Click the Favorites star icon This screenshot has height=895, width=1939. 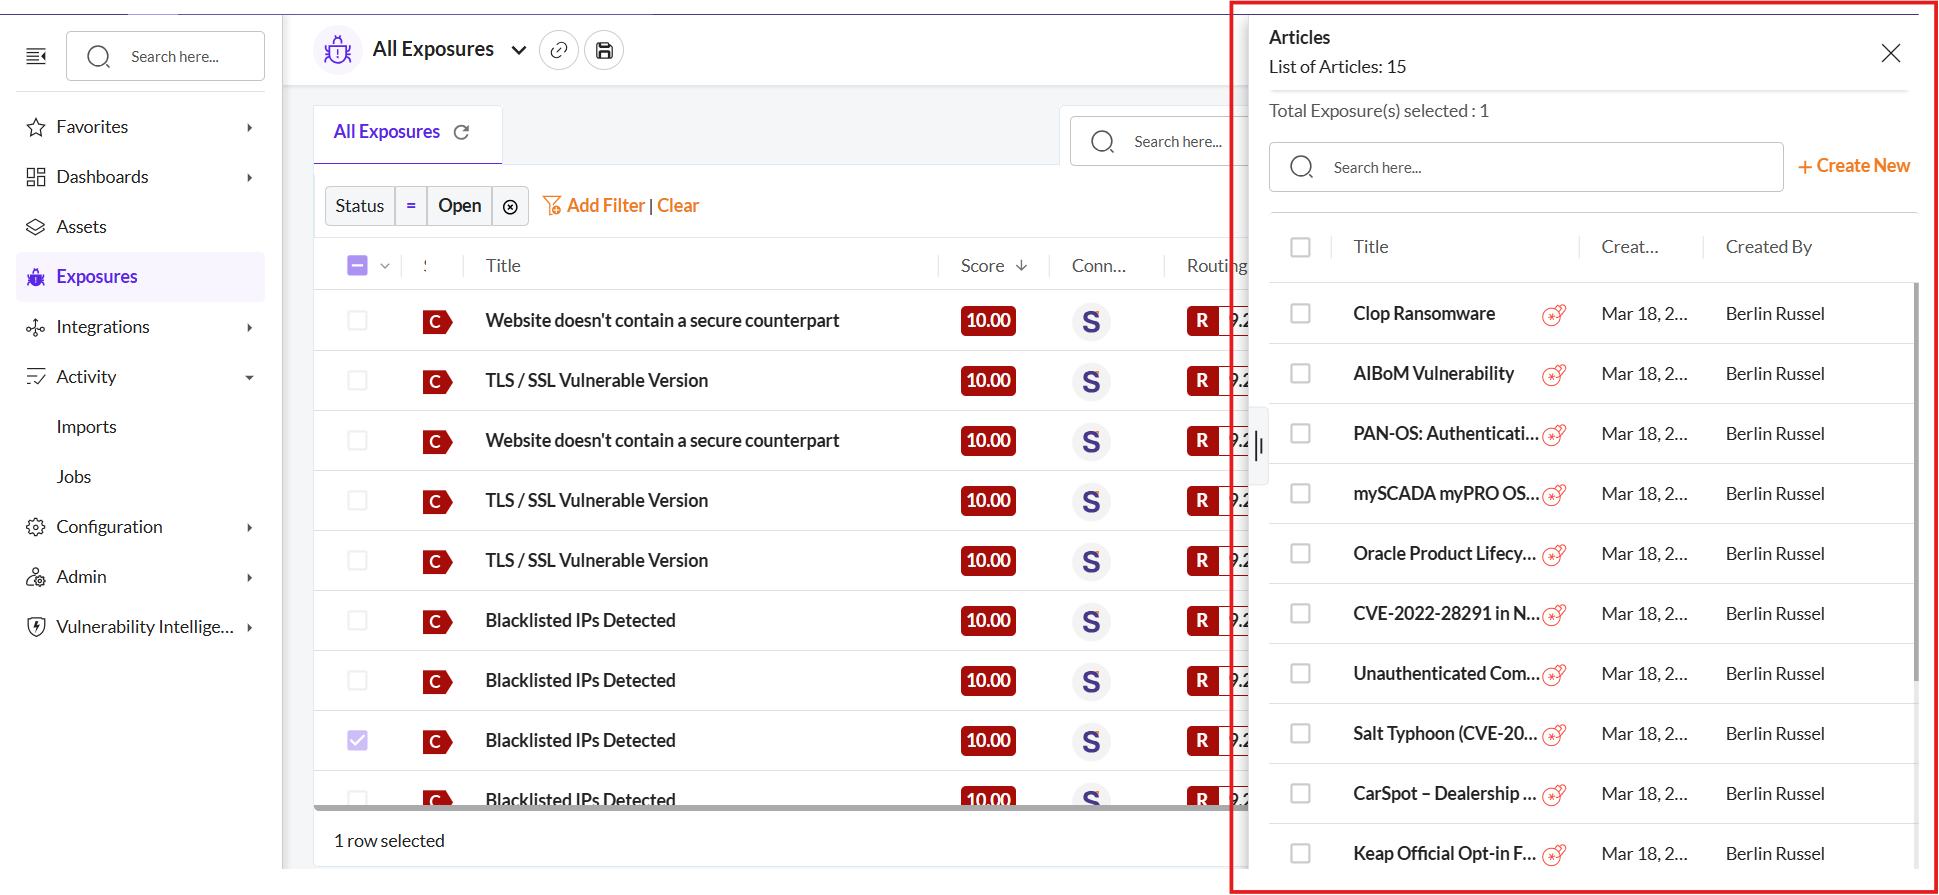(x=36, y=127)
